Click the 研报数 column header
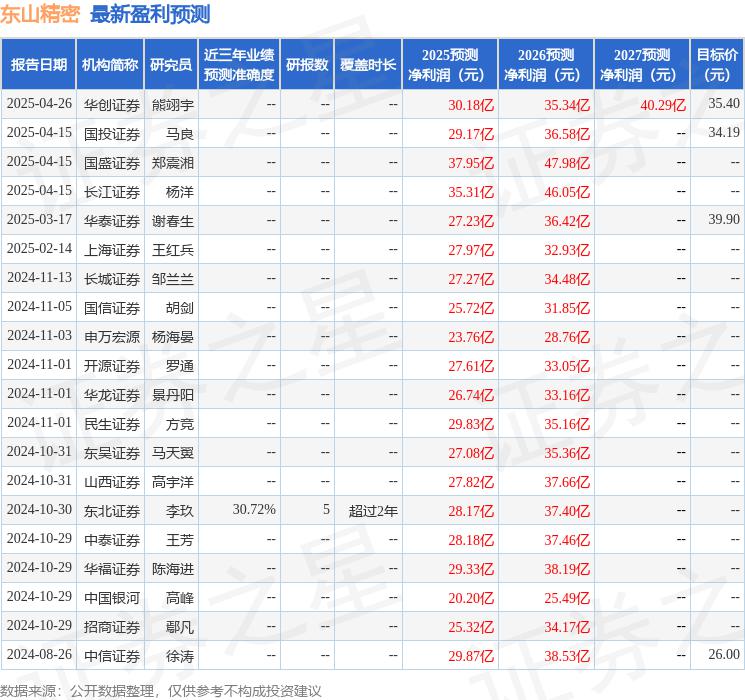The width and height of the screenshot is (745, 700). [x=307, y=65]
